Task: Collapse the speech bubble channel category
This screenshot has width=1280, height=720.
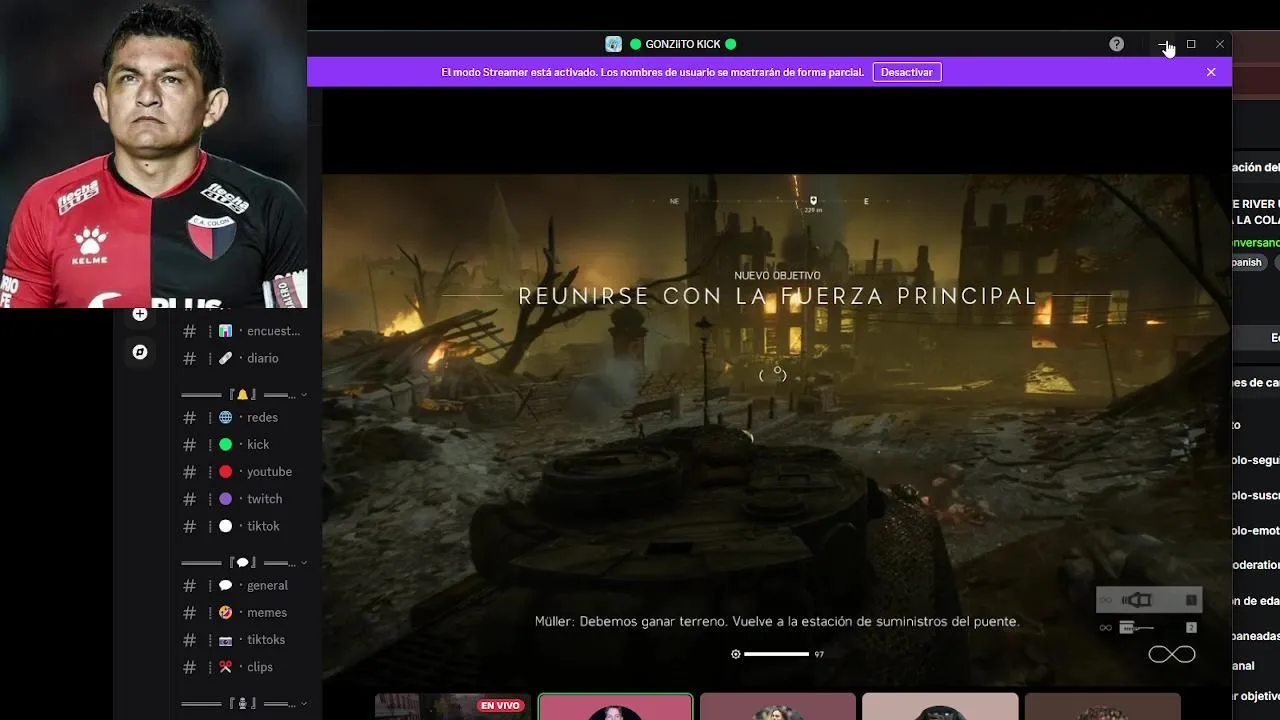Action: (243, 563)
